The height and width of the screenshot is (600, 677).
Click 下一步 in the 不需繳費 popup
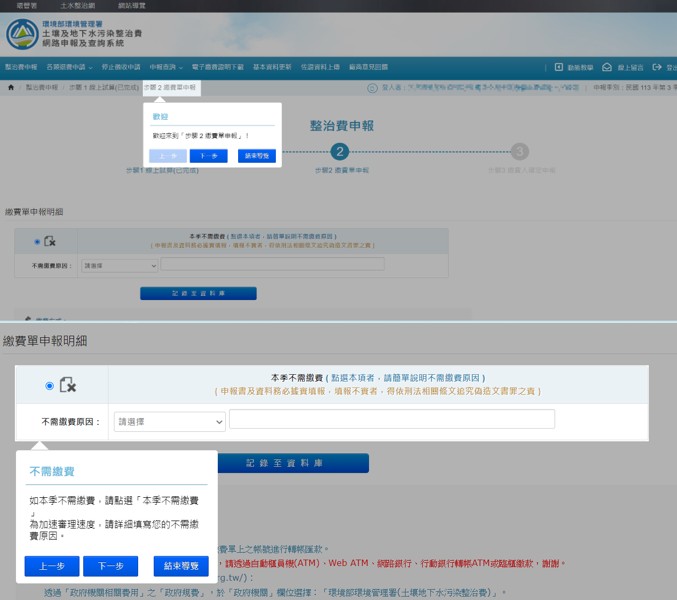pos(110,566)
